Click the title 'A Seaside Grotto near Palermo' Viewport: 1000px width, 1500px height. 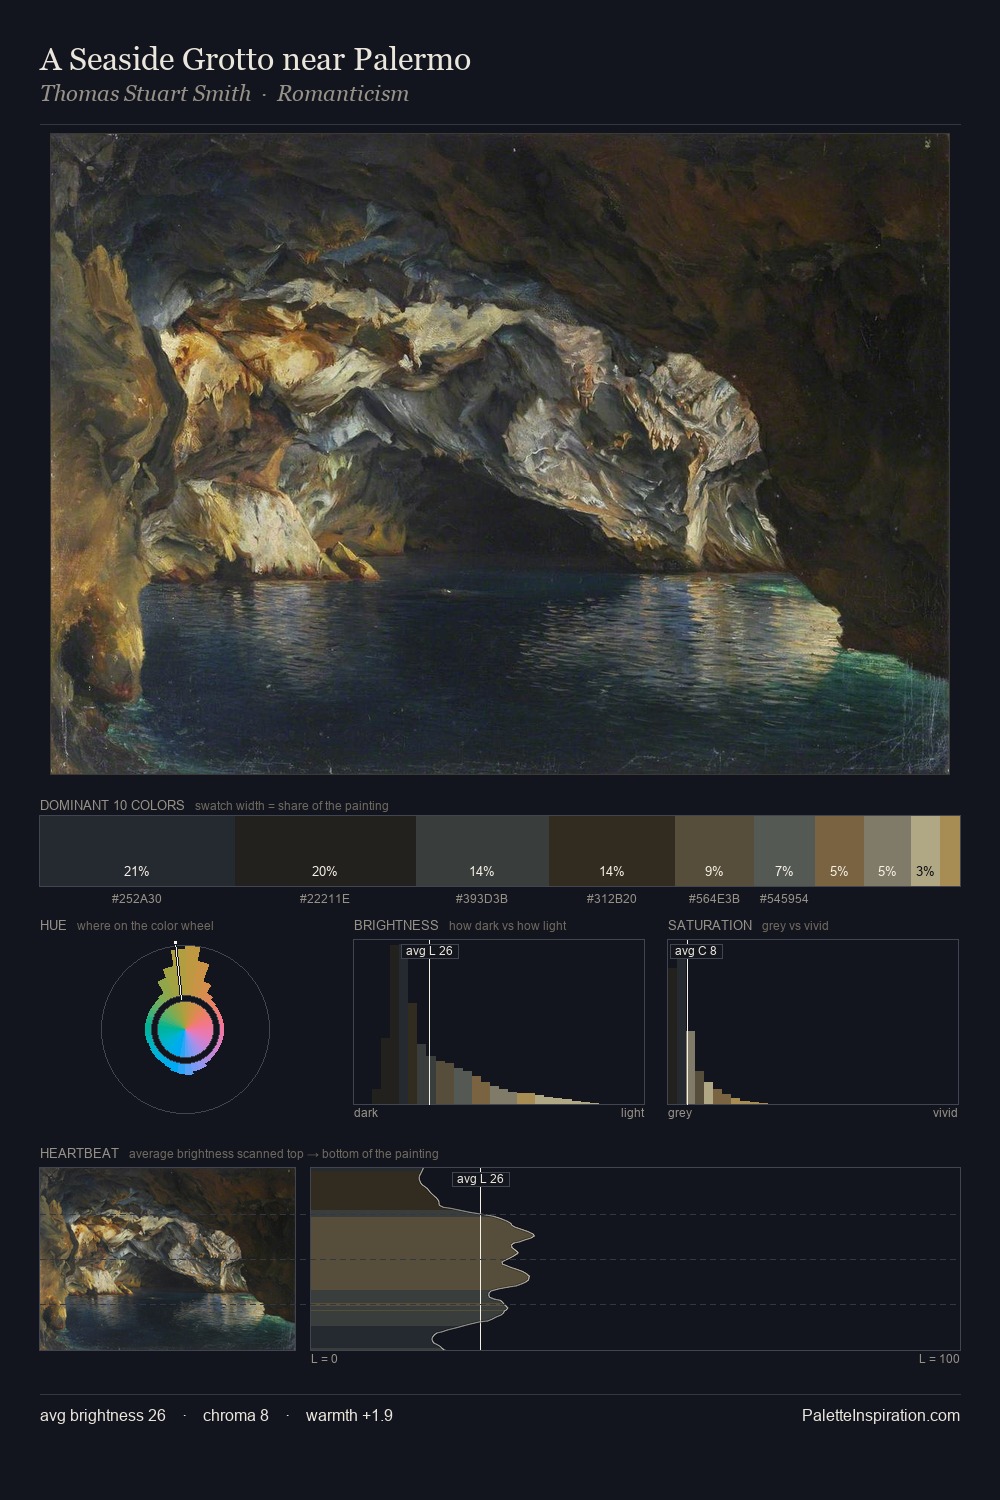pyautogui.click(x=255, y=59)
